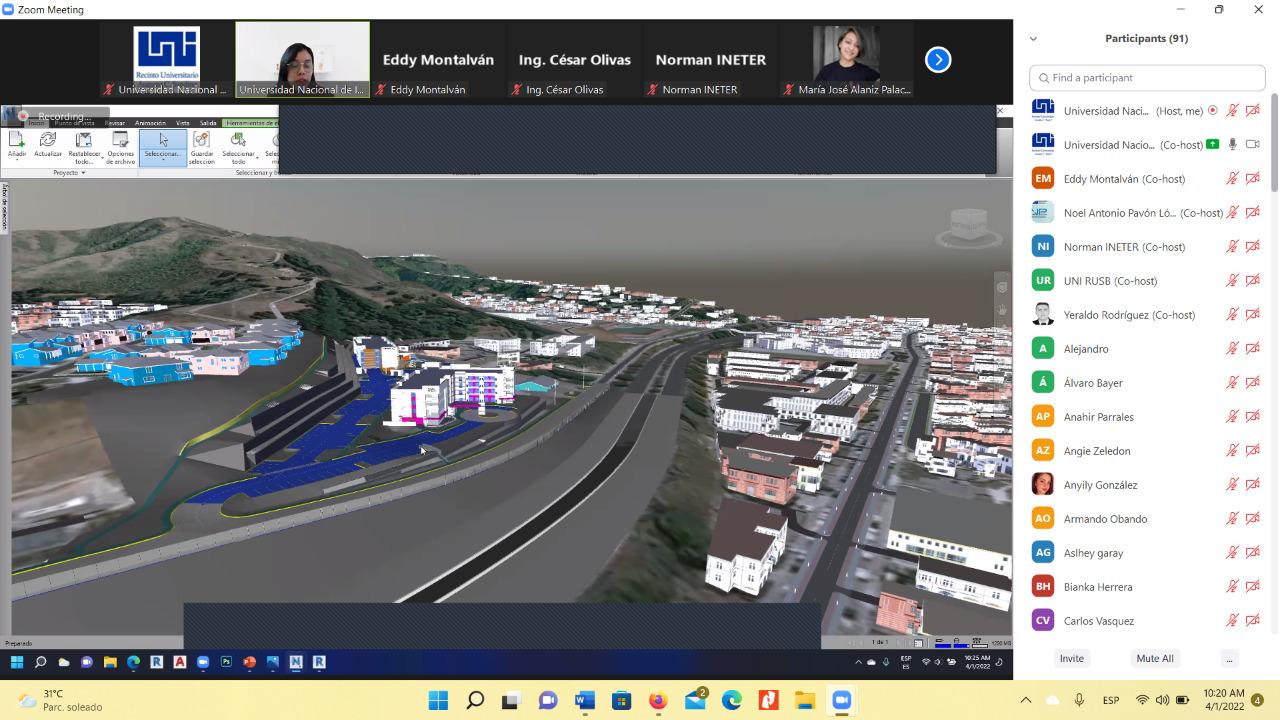1280x720 pixels.
Task: Toggle microphone icon for Norman INETER
Action: 1233,247
